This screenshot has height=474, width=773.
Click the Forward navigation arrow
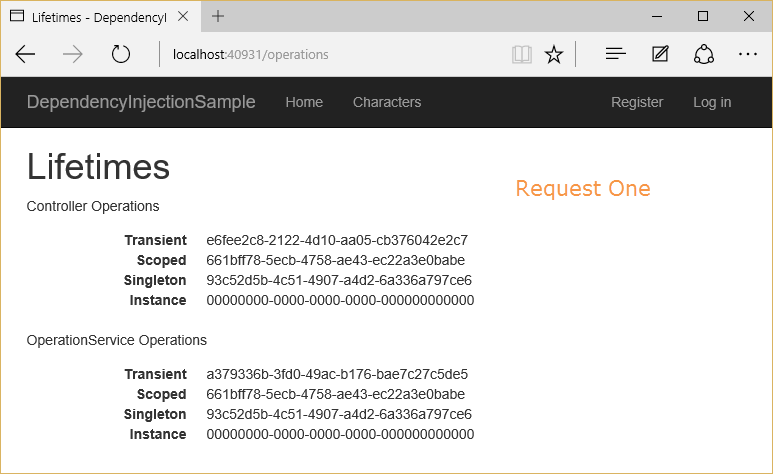tap(73, 55)
